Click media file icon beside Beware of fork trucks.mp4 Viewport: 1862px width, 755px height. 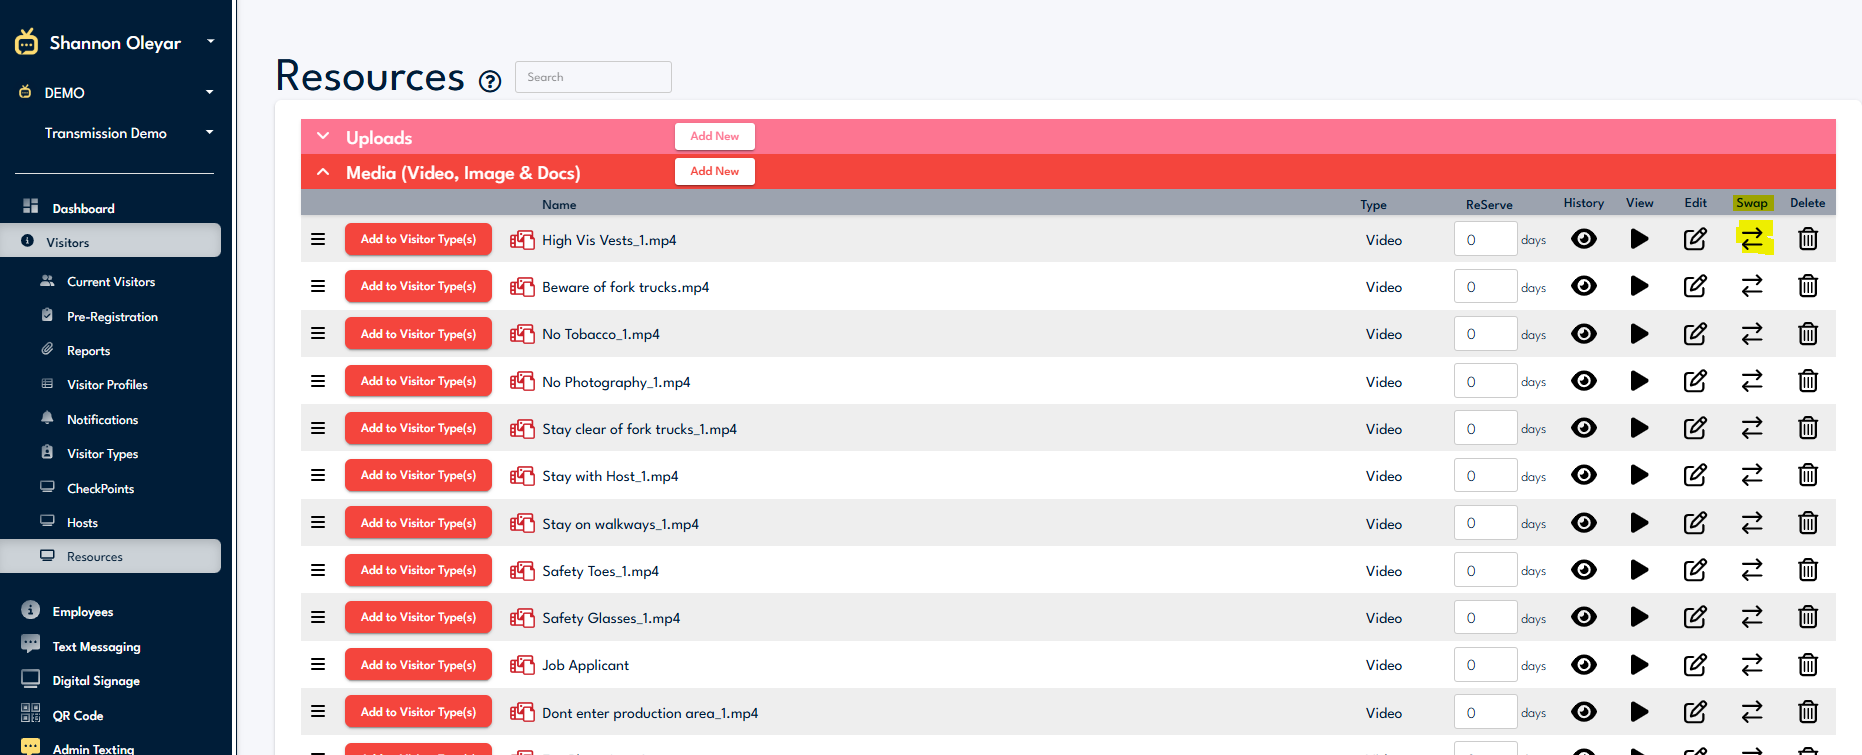[522, 287]
